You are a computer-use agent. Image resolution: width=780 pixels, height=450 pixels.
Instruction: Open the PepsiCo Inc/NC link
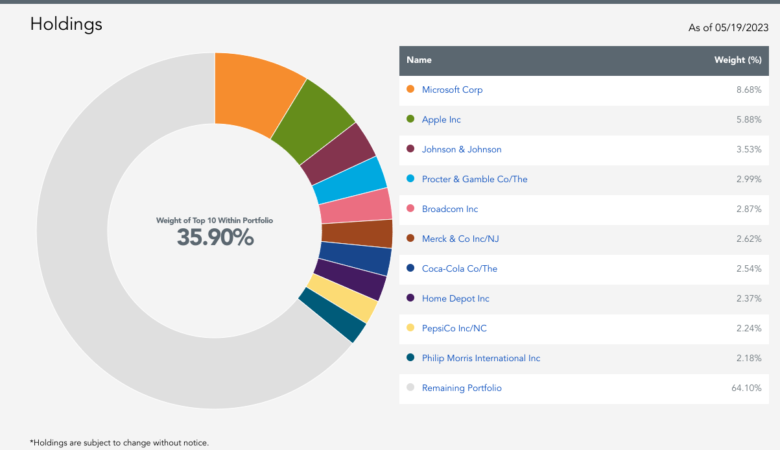(x=454, y=329)
